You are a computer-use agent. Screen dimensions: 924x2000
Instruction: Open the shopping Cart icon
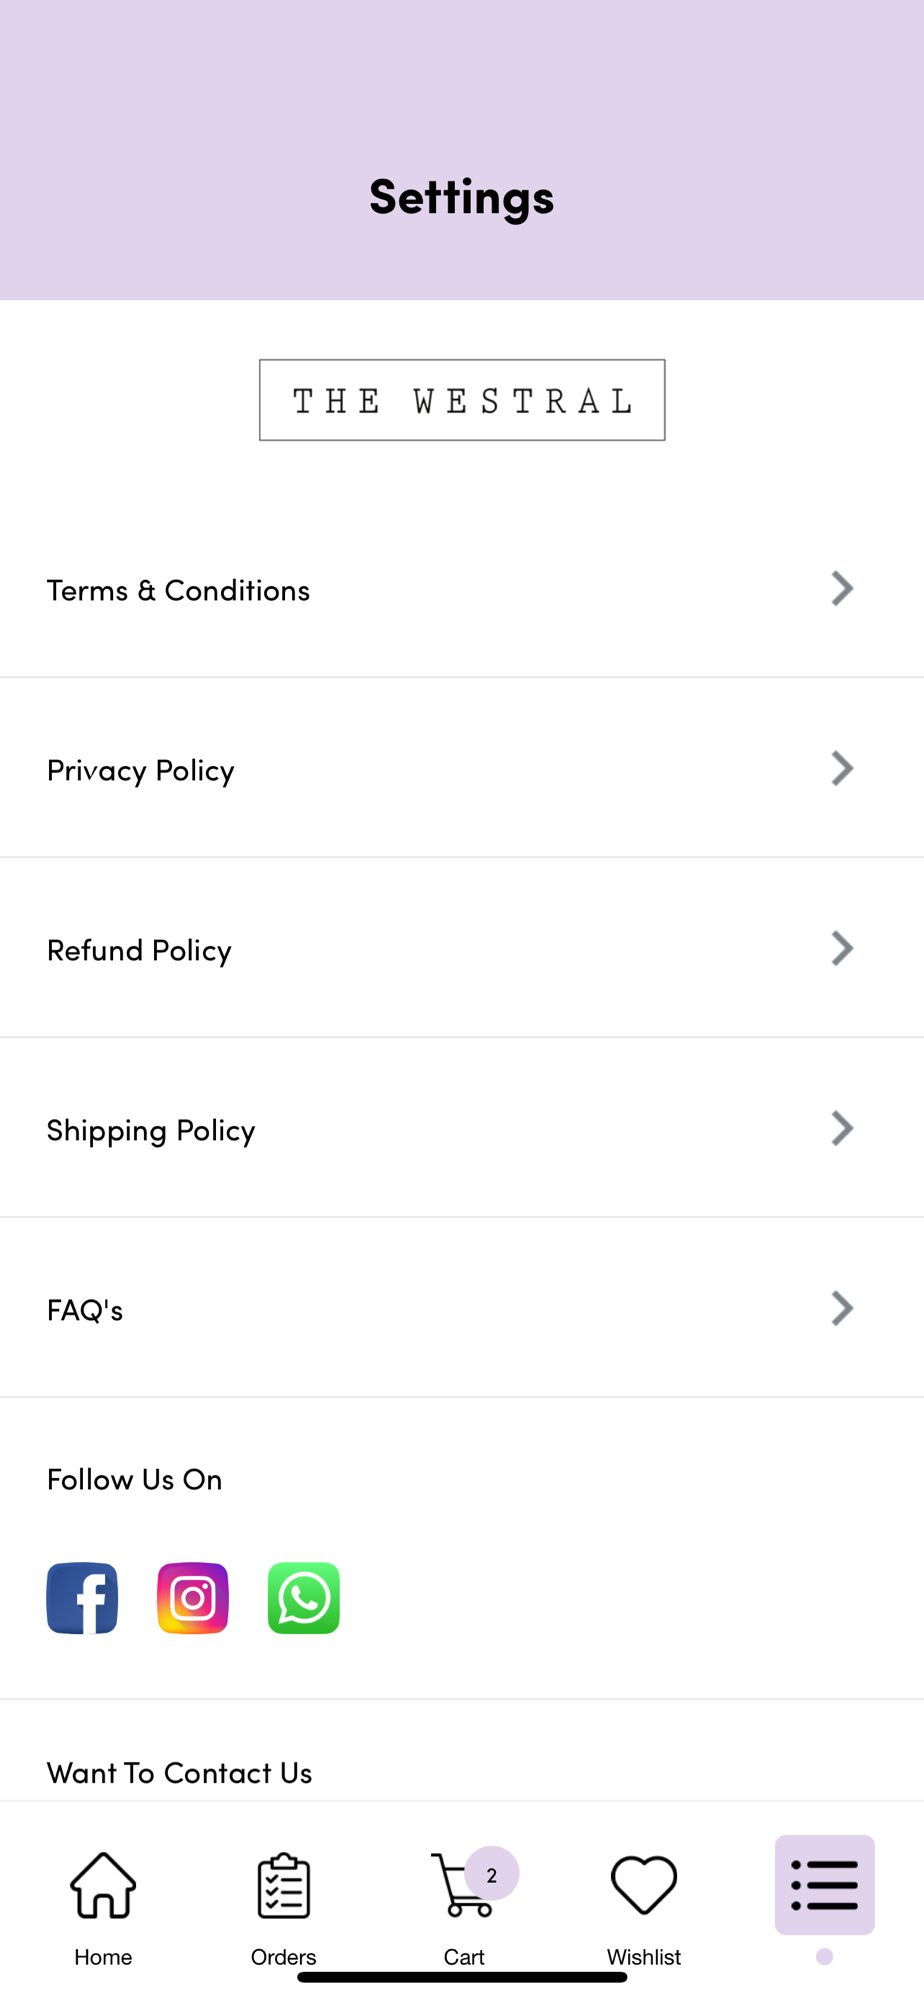coord(460,1888)
